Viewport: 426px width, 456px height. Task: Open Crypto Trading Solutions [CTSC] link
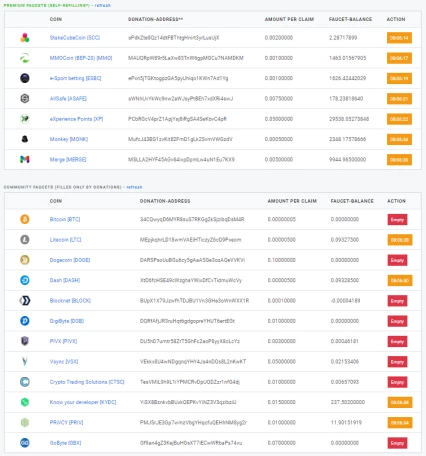tap(87, 382)
